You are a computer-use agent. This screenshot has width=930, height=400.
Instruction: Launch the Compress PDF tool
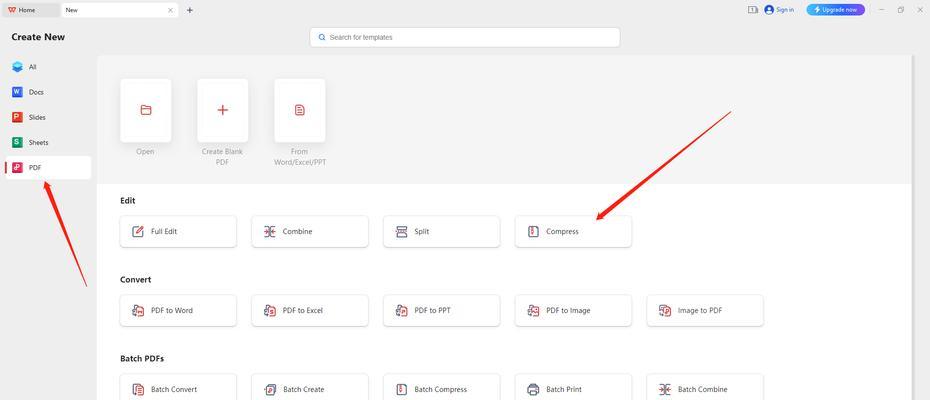(x=573, y=231)
